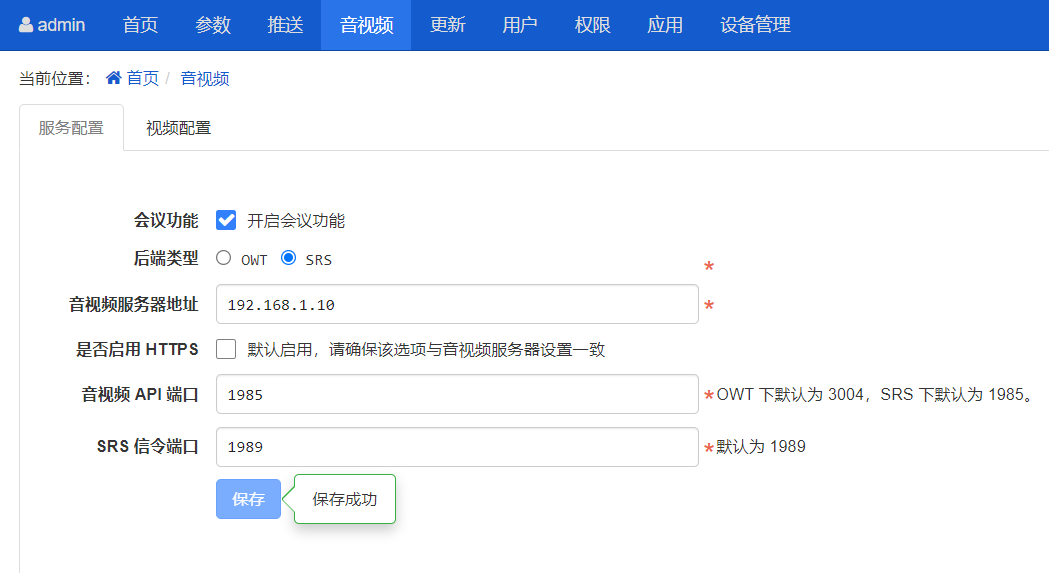
Task: Focus the SRS 信令端口 input field
Action: pyautogui.click(x=456, y=447)
